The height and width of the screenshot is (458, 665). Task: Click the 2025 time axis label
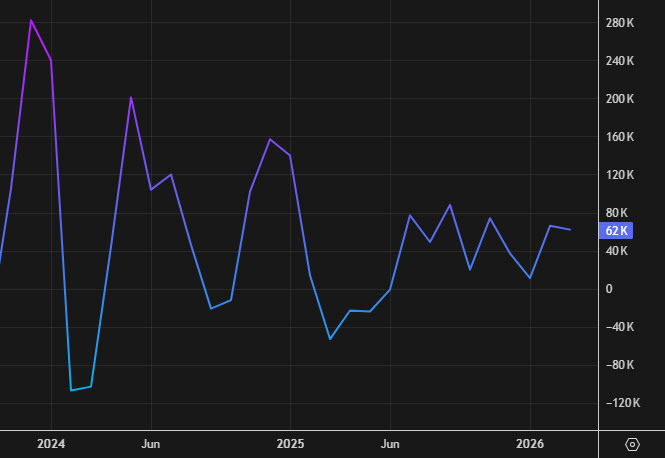290,444
